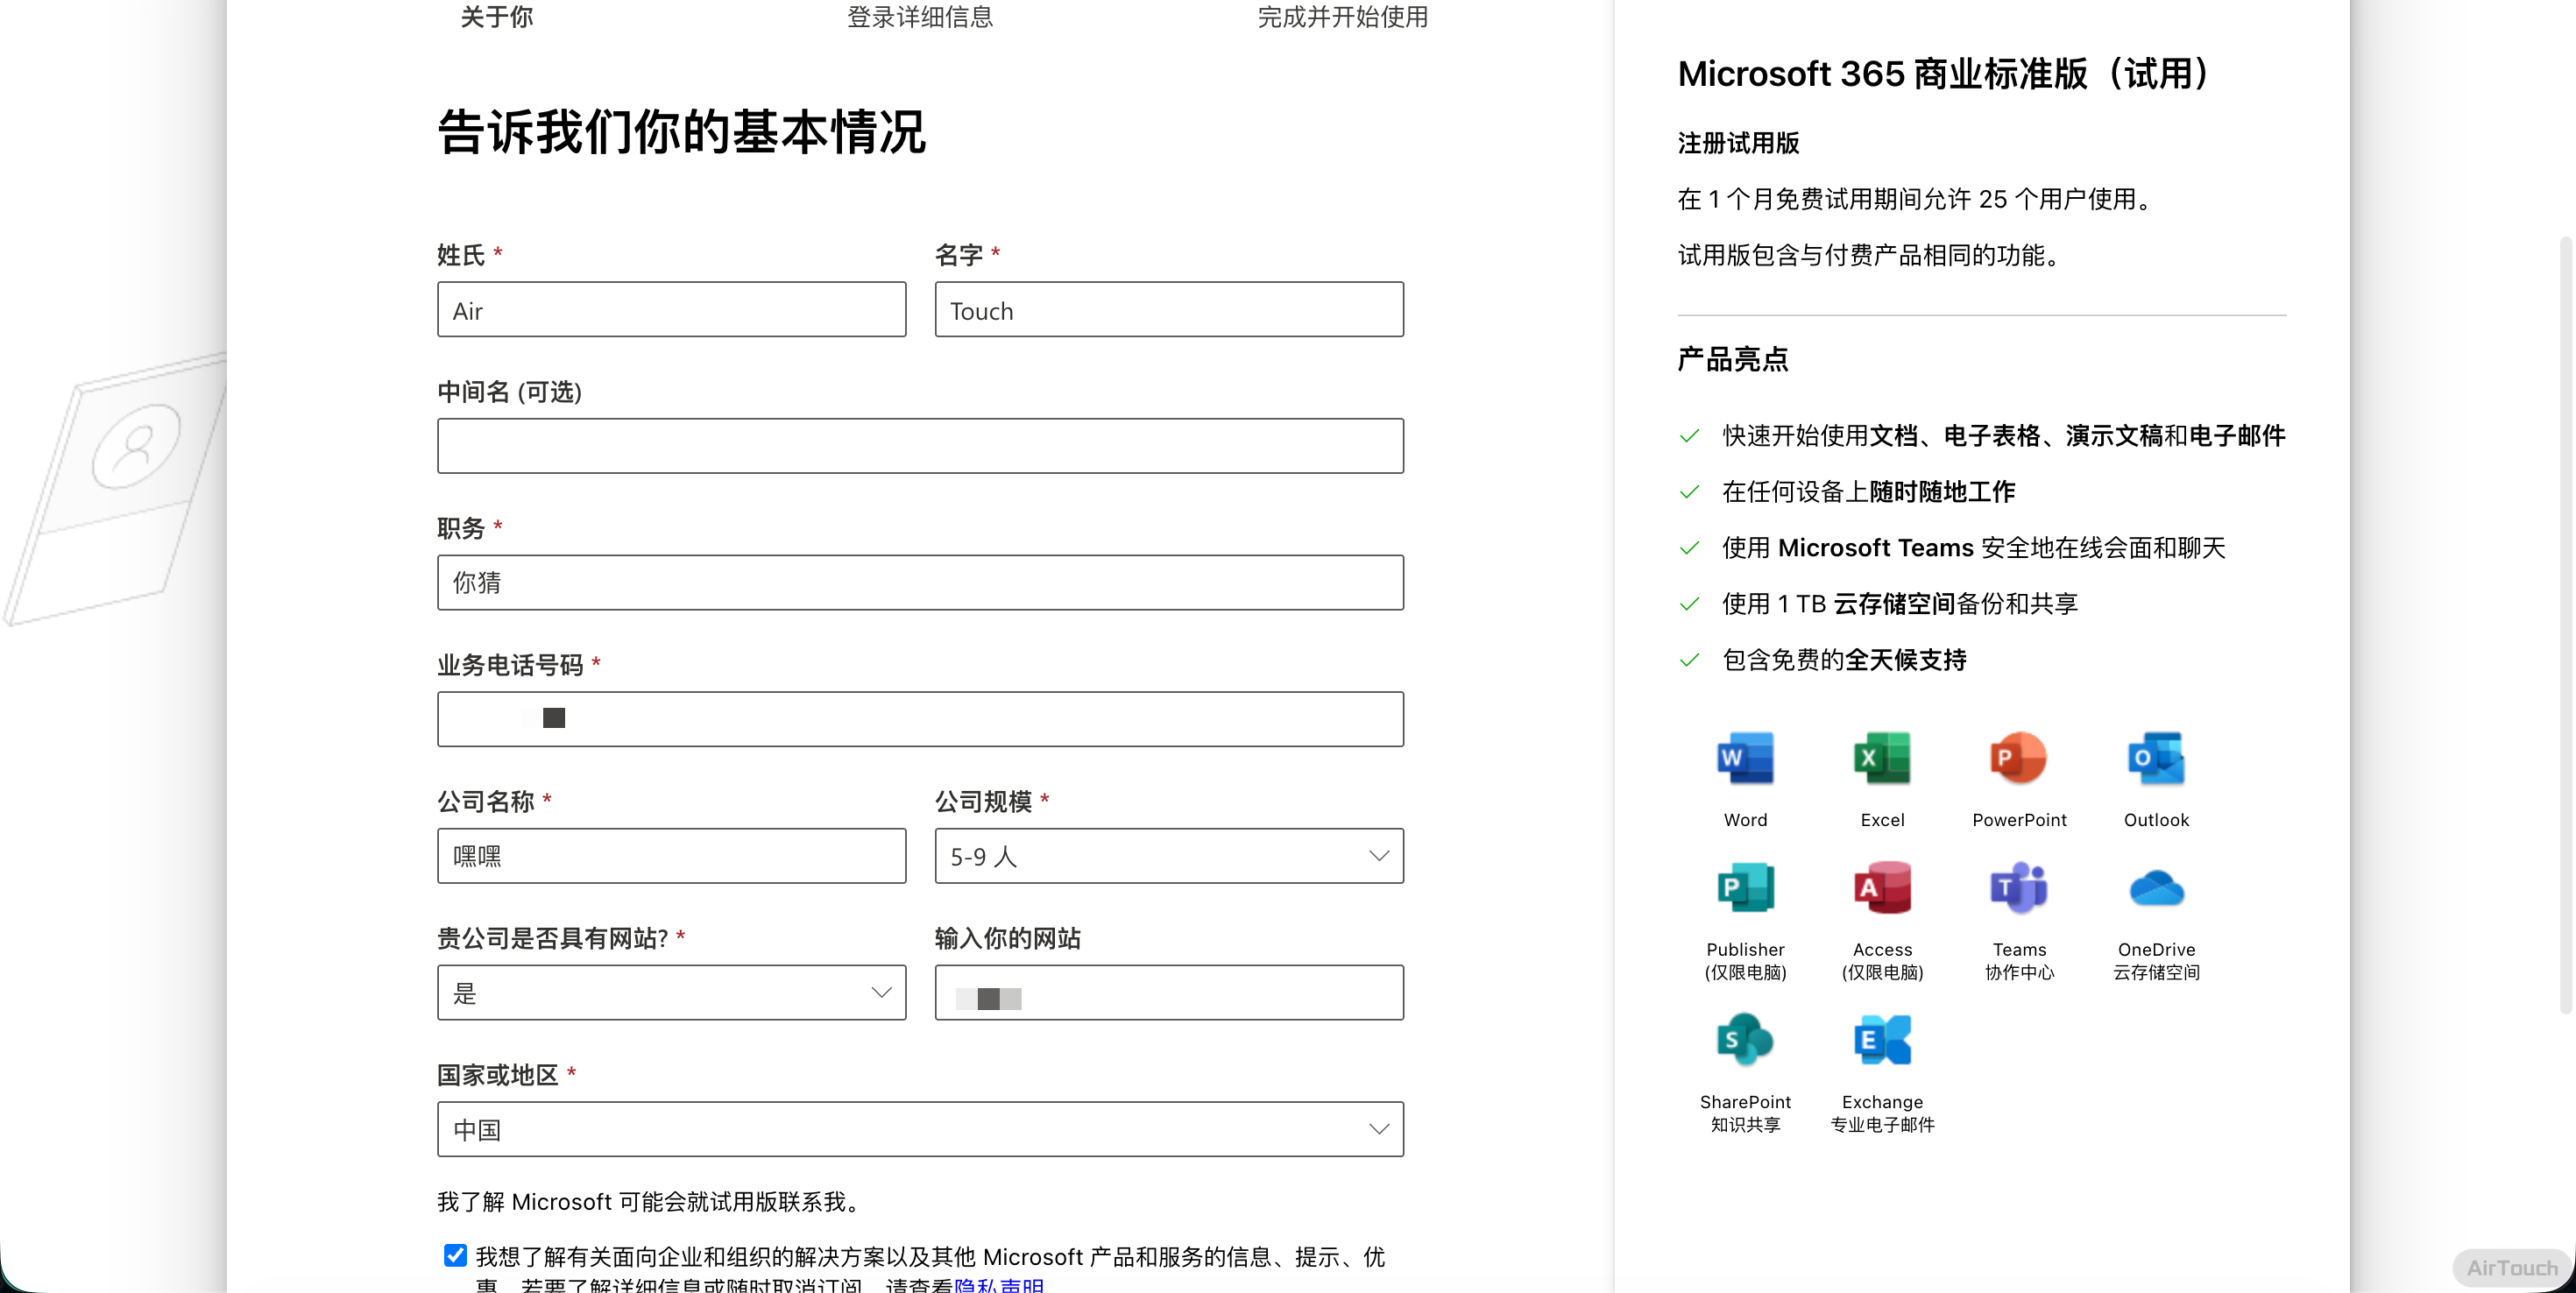2576x1293 pixels.
Task: Click the Teams app icon
Action: point(2018,888)
